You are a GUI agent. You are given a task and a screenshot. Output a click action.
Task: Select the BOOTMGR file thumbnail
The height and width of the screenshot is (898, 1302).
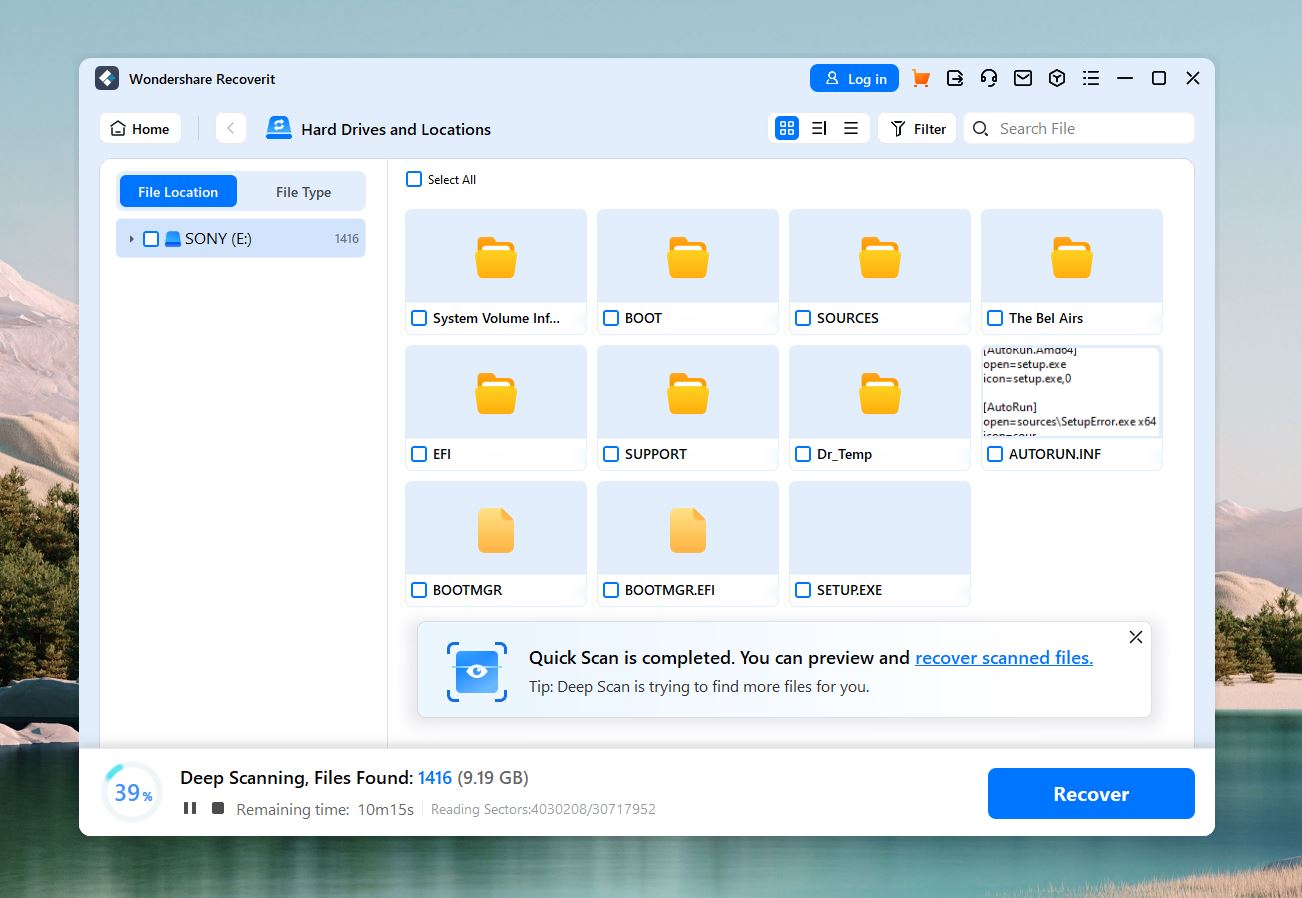496,529
